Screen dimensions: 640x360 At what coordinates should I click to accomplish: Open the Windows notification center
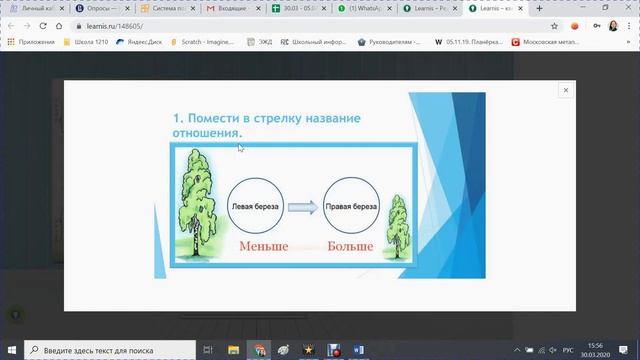click(623, 350)
